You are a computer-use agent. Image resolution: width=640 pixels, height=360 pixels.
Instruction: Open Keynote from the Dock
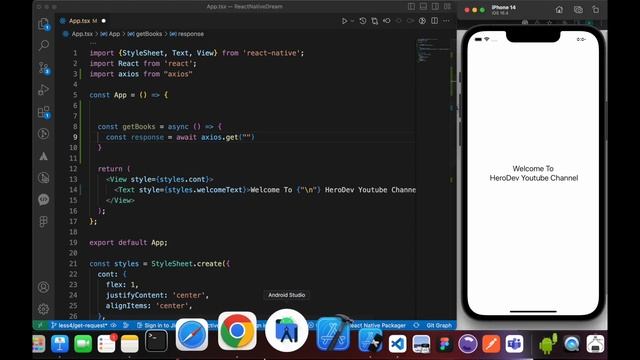click(x=60, y=344)
